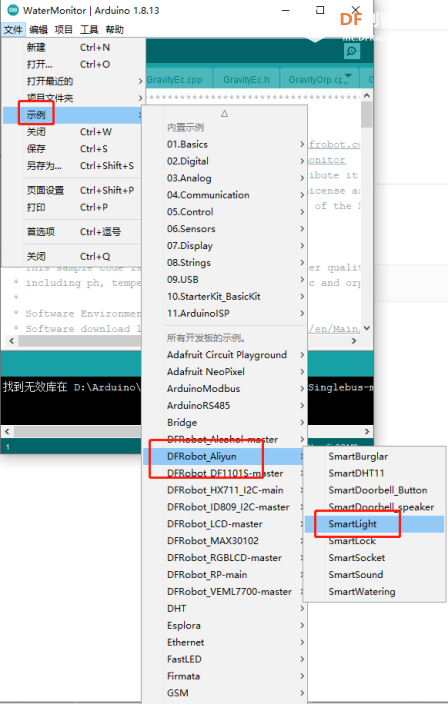Open the 10.StarterKit_BasicKit submenu
The width and height of the screenshot is (448, 705).
pos(225,296)
